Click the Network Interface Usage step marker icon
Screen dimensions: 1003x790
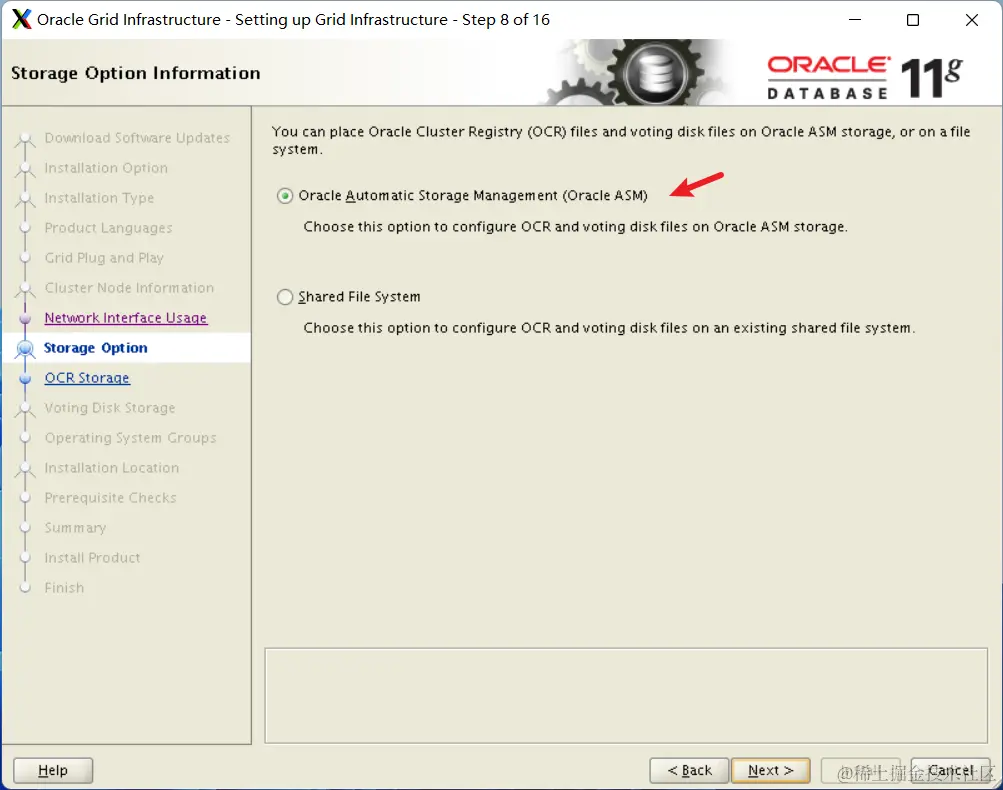pyautogui.click(x=25, y=318)
